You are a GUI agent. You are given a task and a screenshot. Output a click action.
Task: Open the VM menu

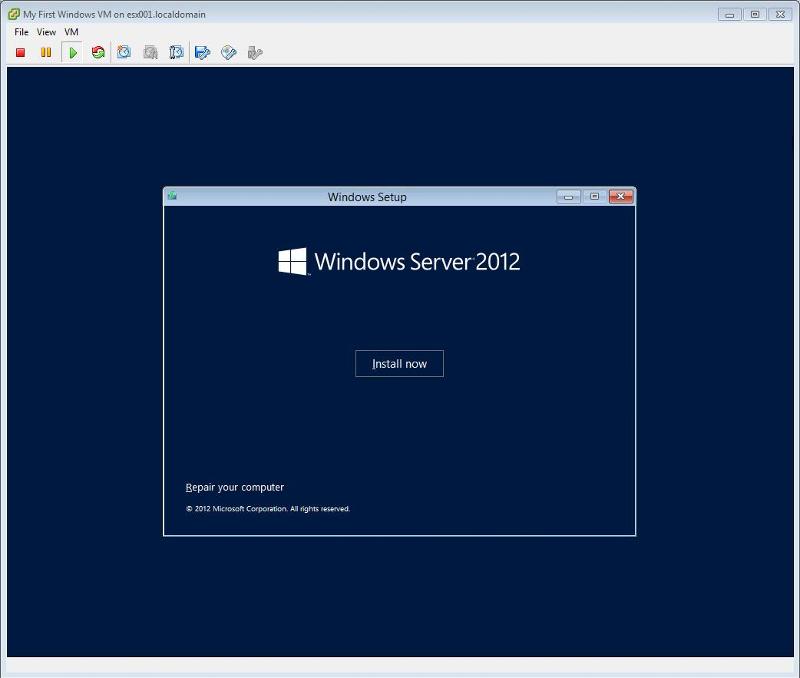71,32
